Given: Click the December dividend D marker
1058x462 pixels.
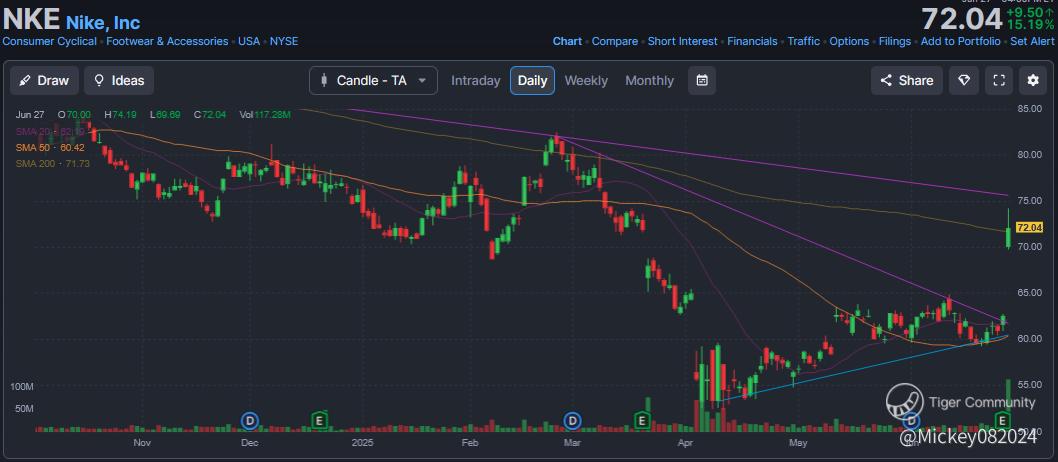Looking at the screenshot, I should (x=250, y=422).
